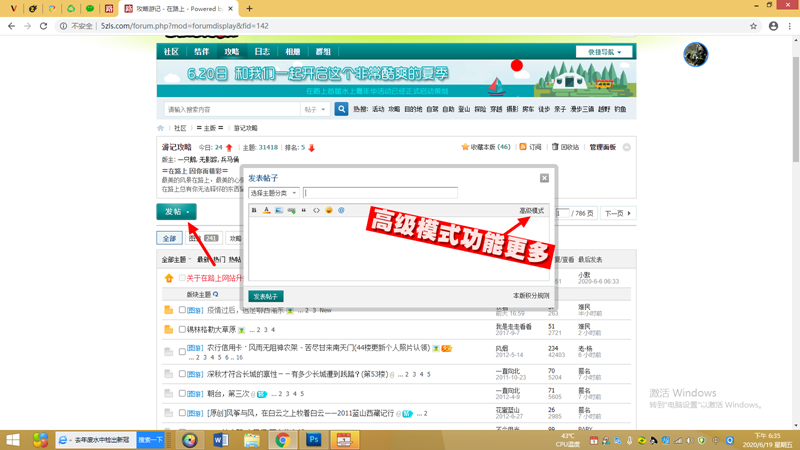Click inside the post body text area
The image size is (800, 450).
point(398,248)
